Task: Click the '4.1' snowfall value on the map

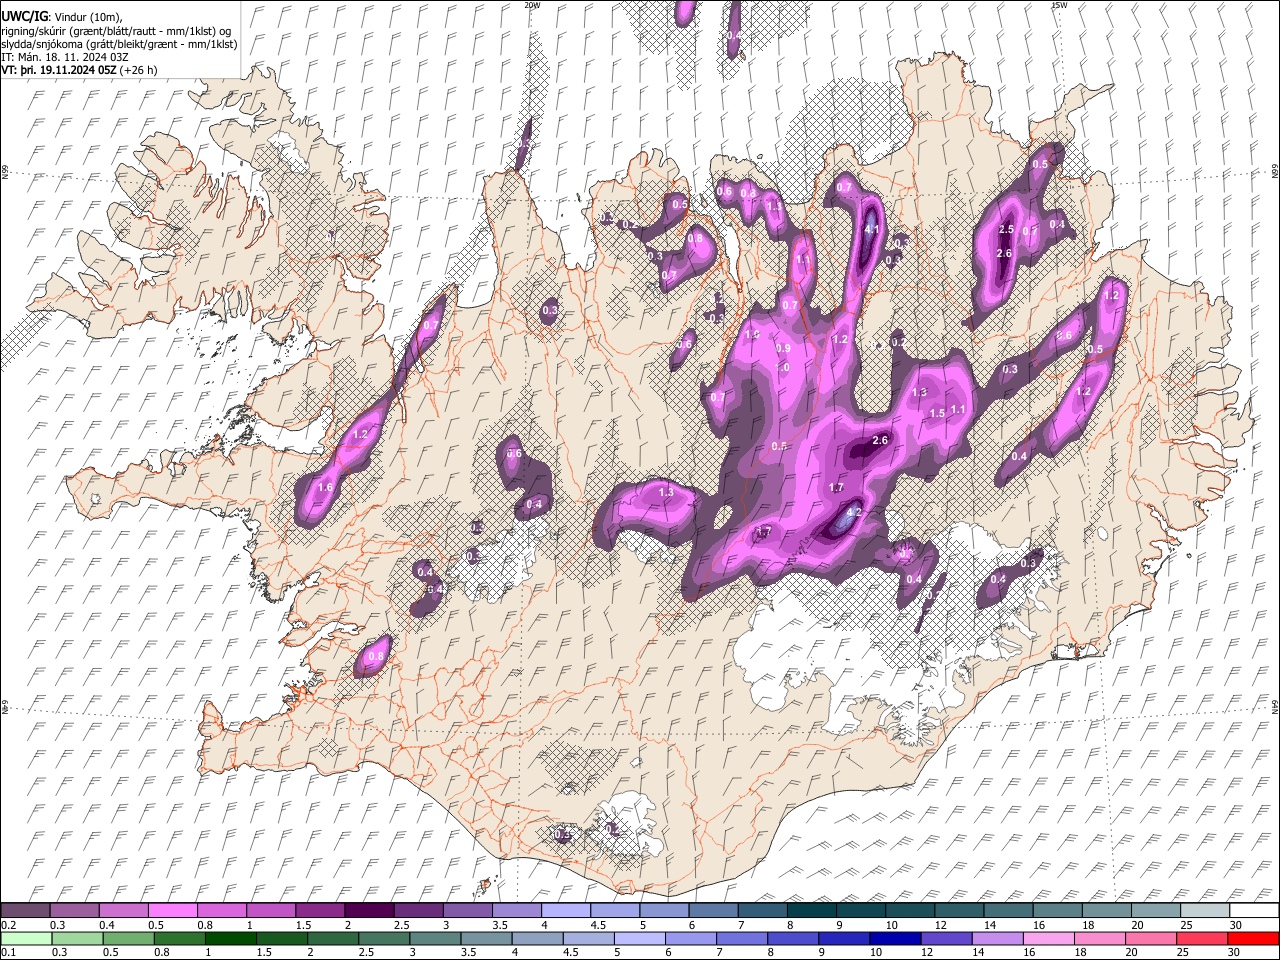Action: point(871,230)
